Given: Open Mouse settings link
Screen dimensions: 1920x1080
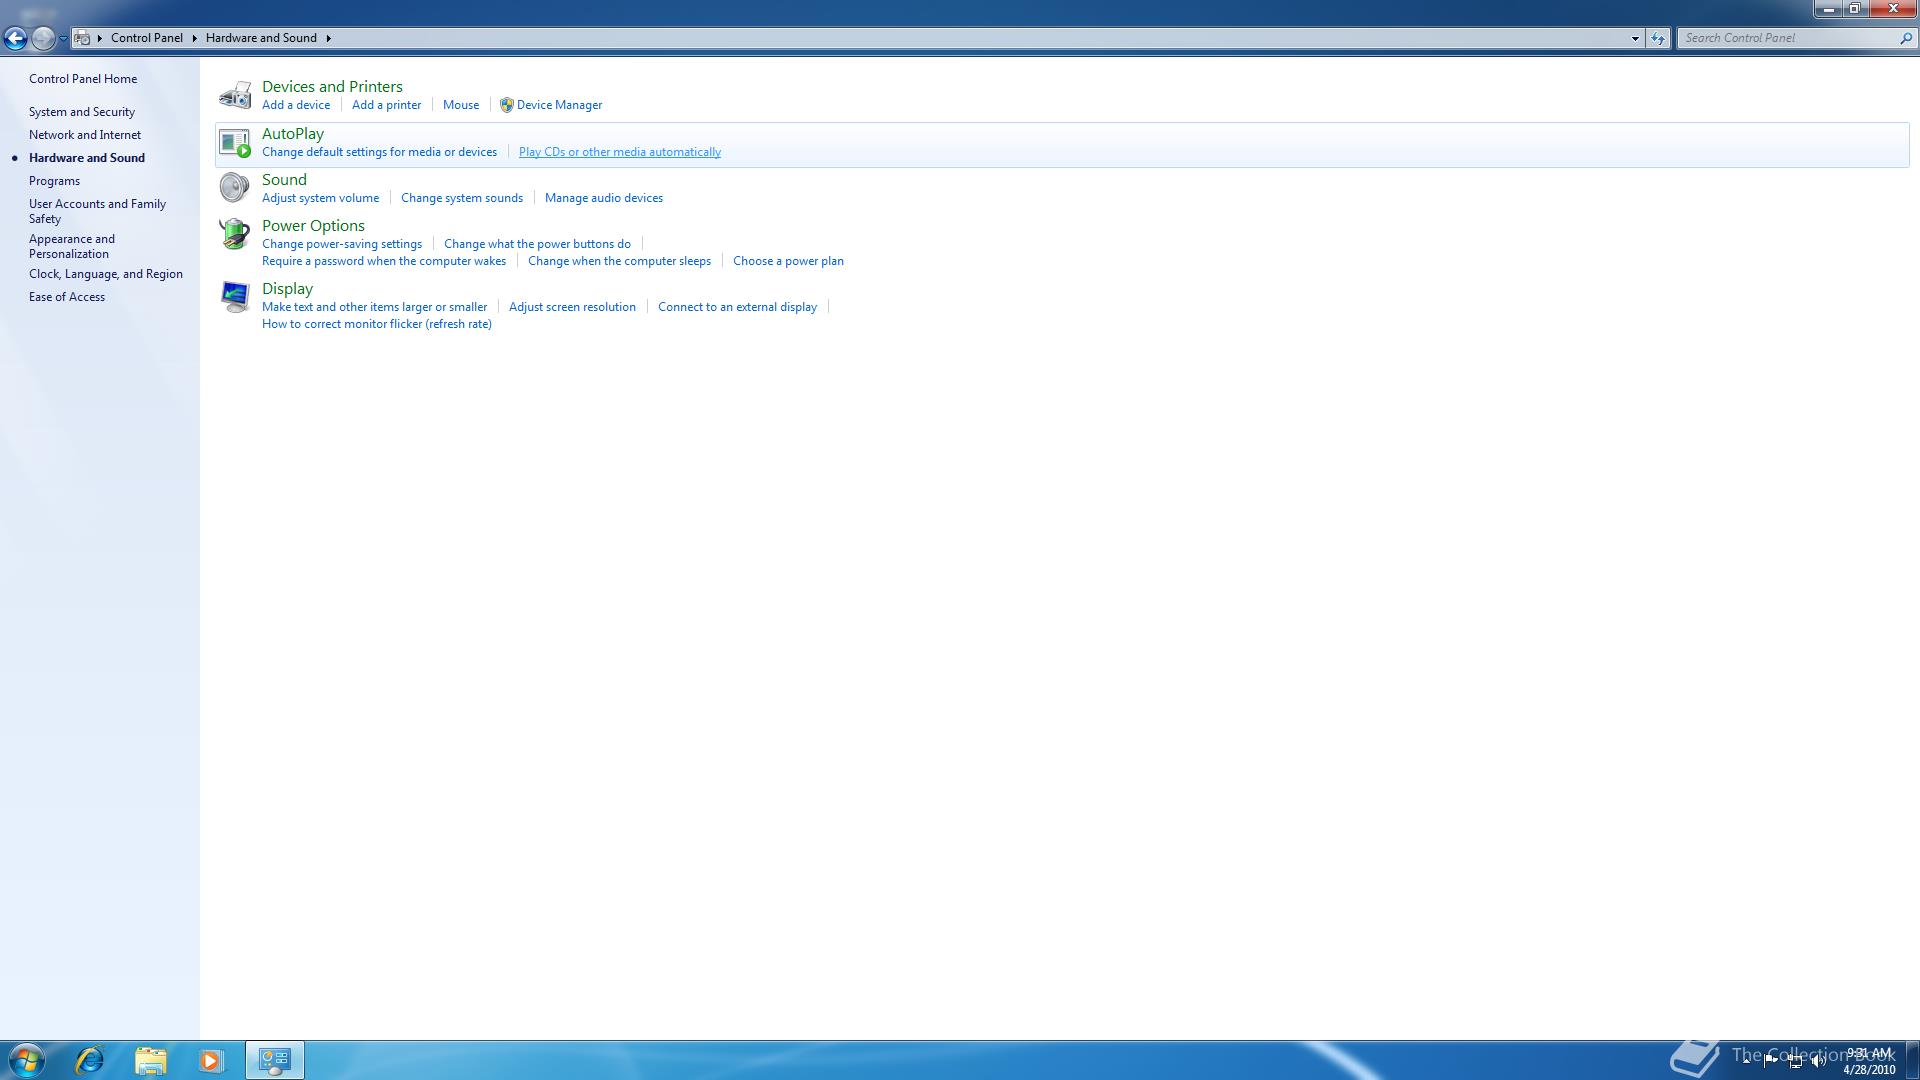Looking at the screenshot, I should (461, 105).
